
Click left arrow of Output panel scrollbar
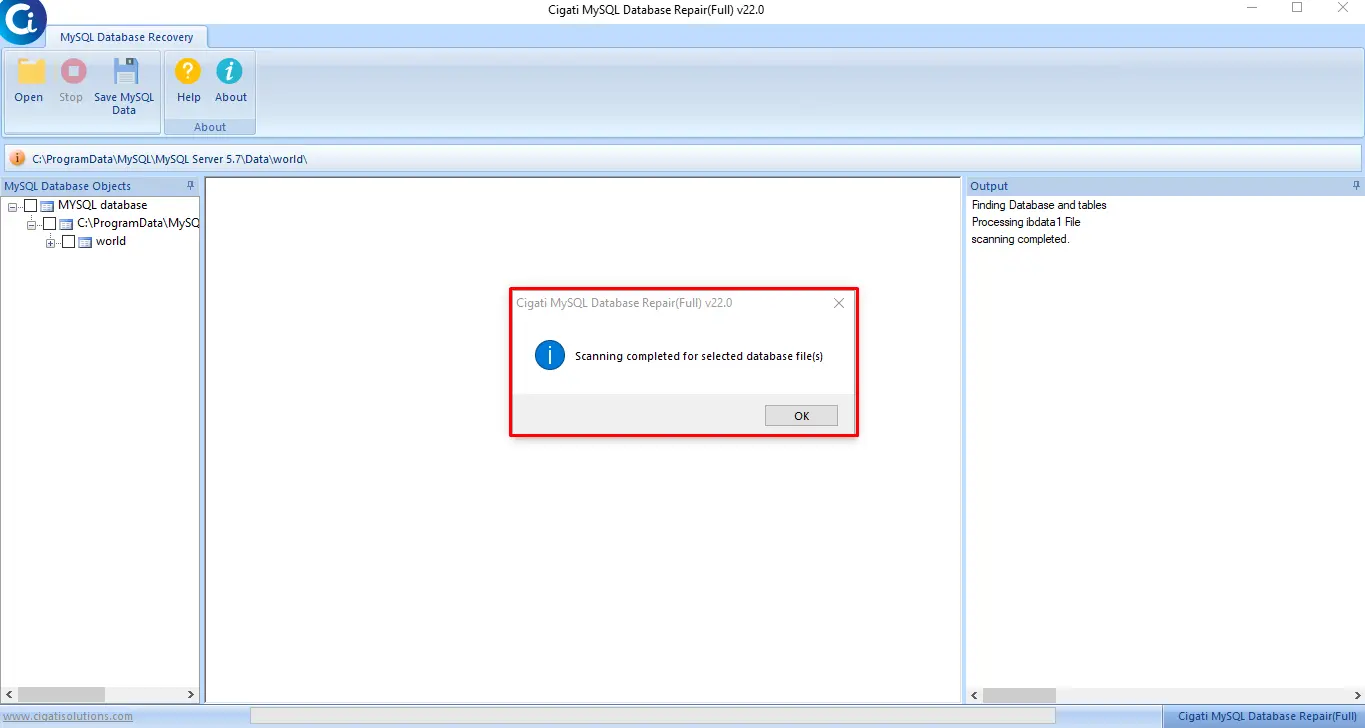974,694
